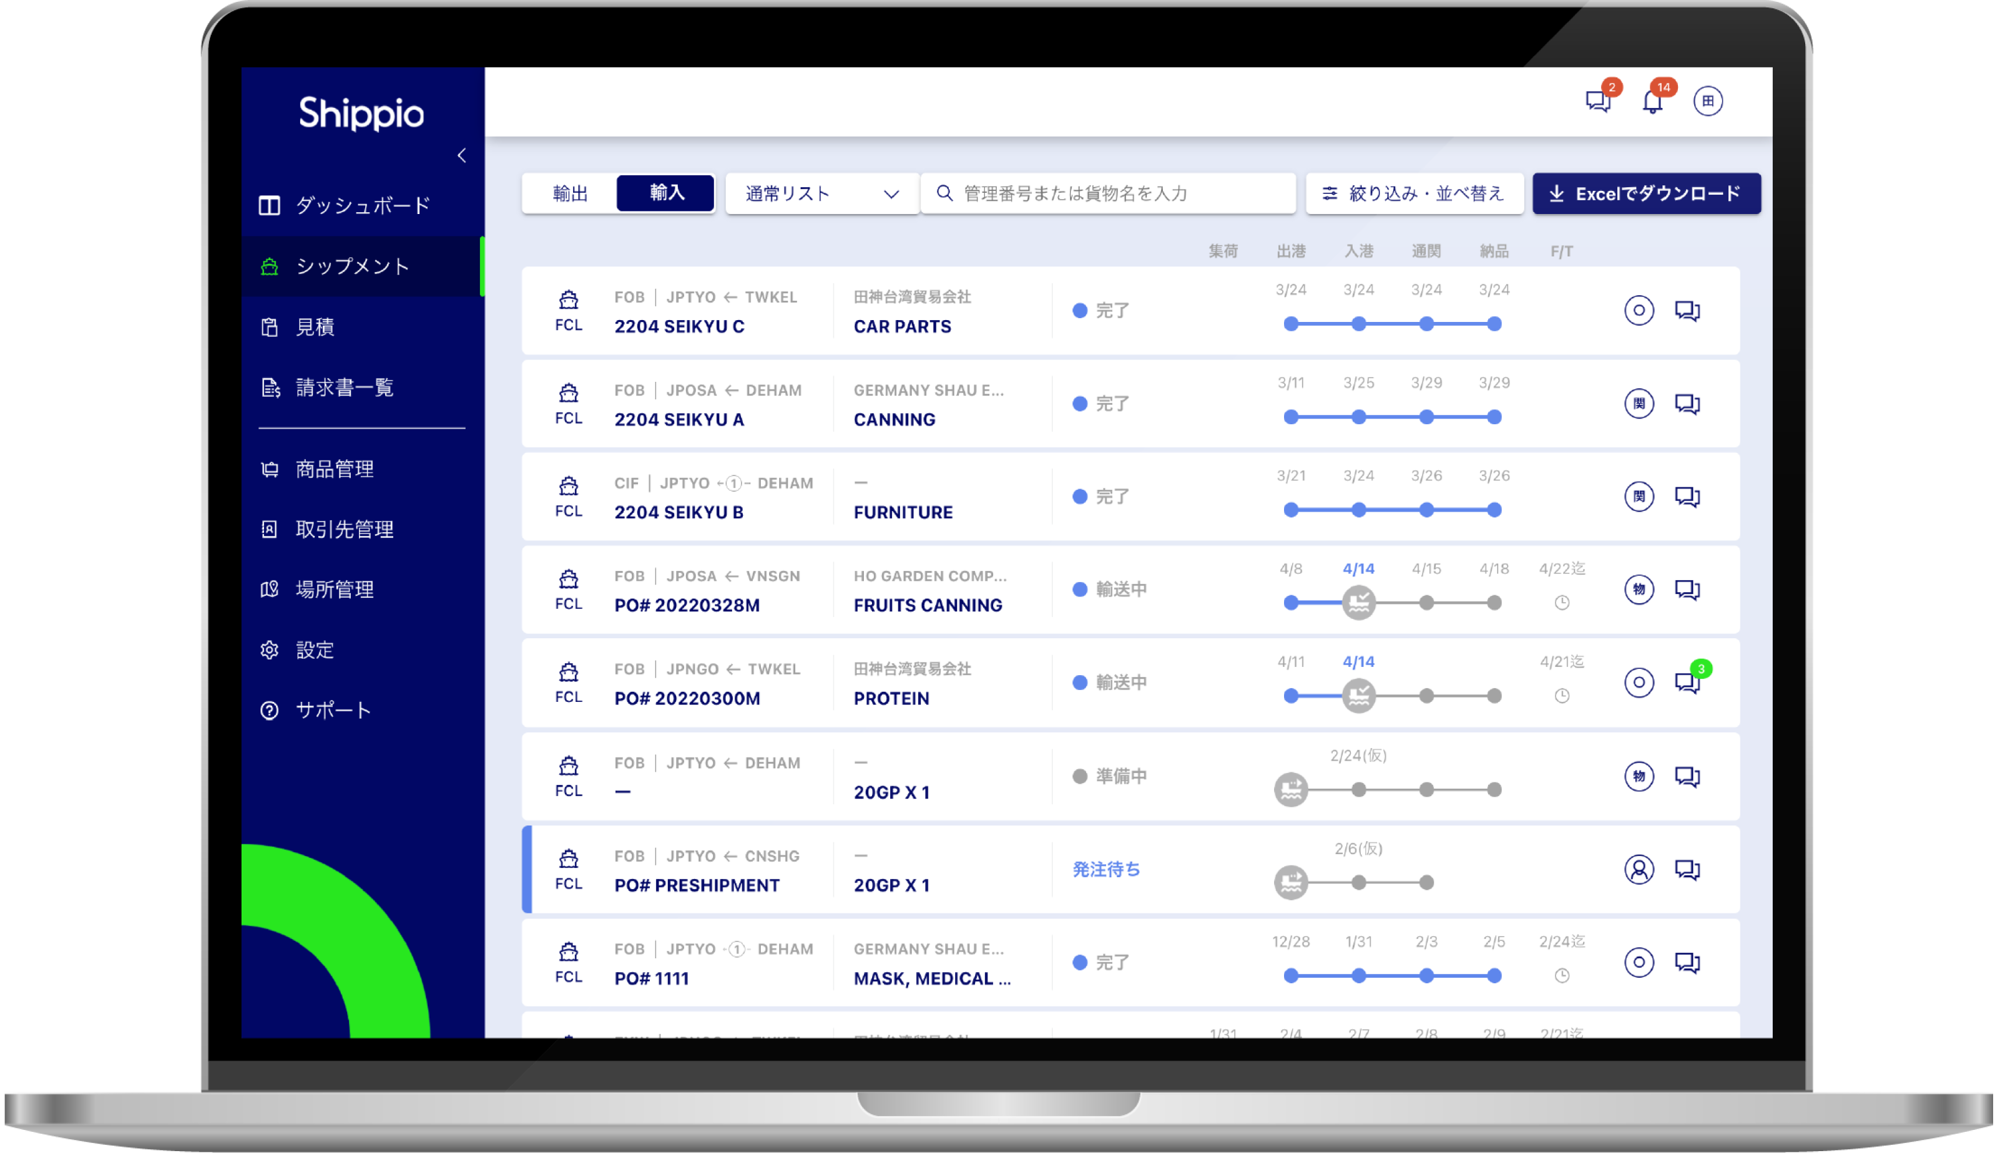The width and height of the screenshot is (2000, 1153).
Task: Click the clock free-time icon for FRUITS CANNING row
Action: pyautogui.click(x=1562, y=603)
